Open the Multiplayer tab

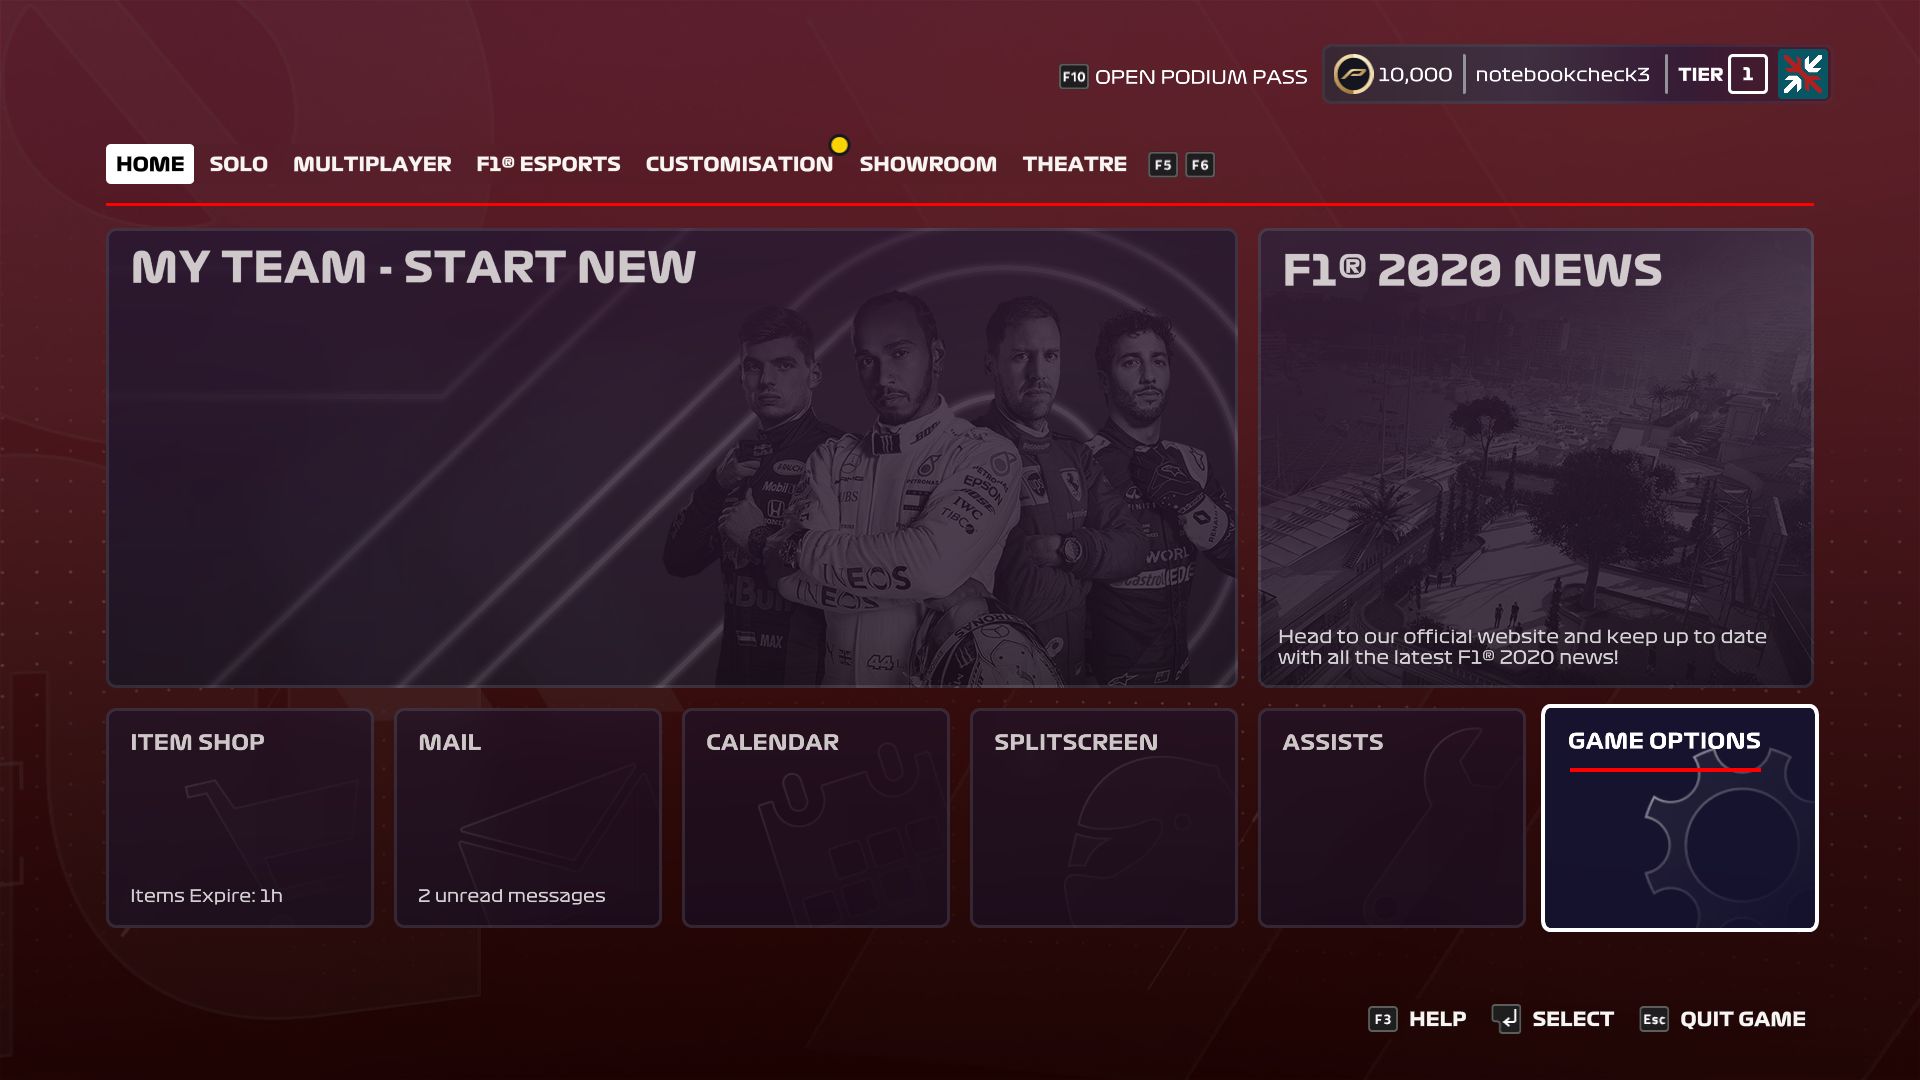click(x=372, y=164)
